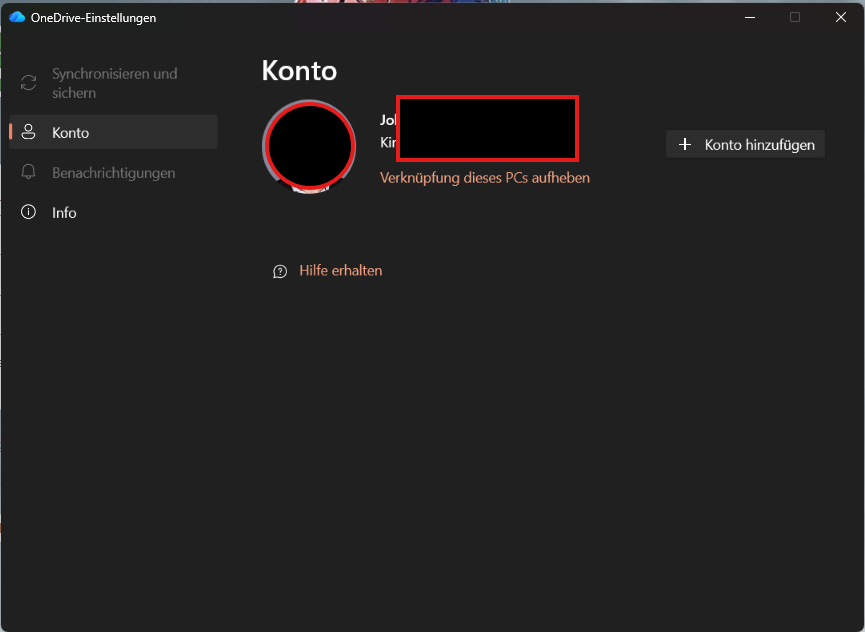
Task: Click the bell icon for Benachrichtigungen
Action: [28, 172]
